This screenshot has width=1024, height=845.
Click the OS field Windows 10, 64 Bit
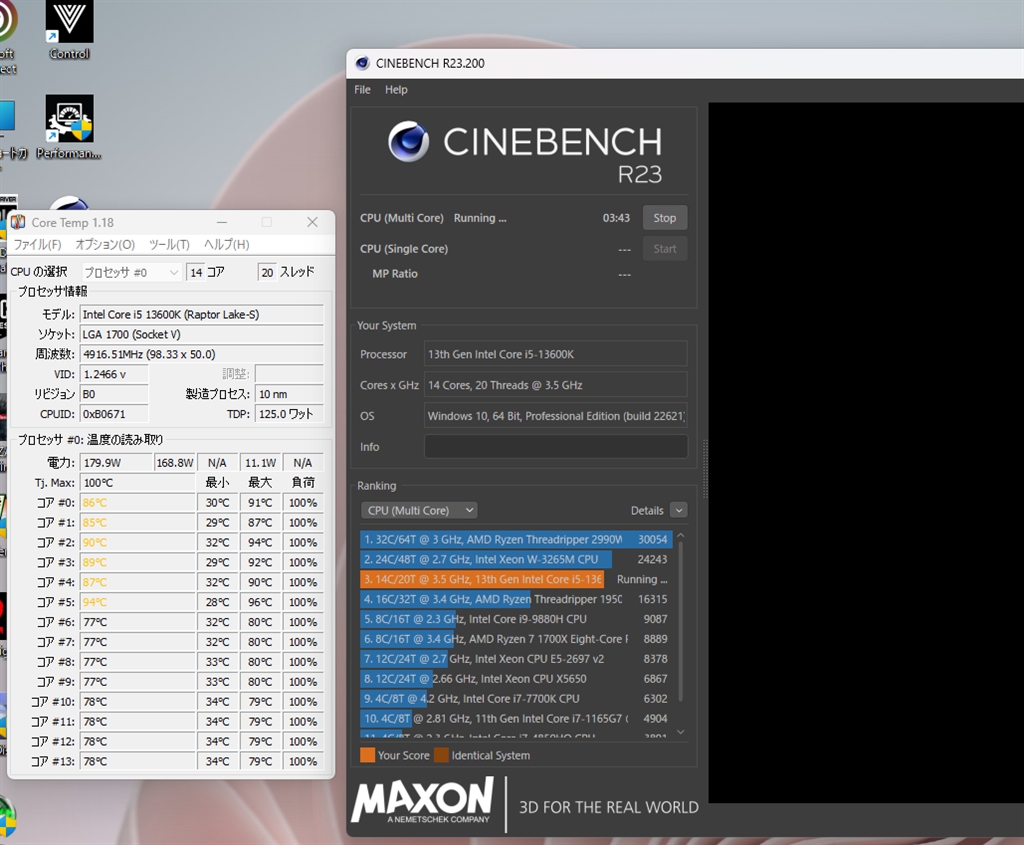pos(556,416)
